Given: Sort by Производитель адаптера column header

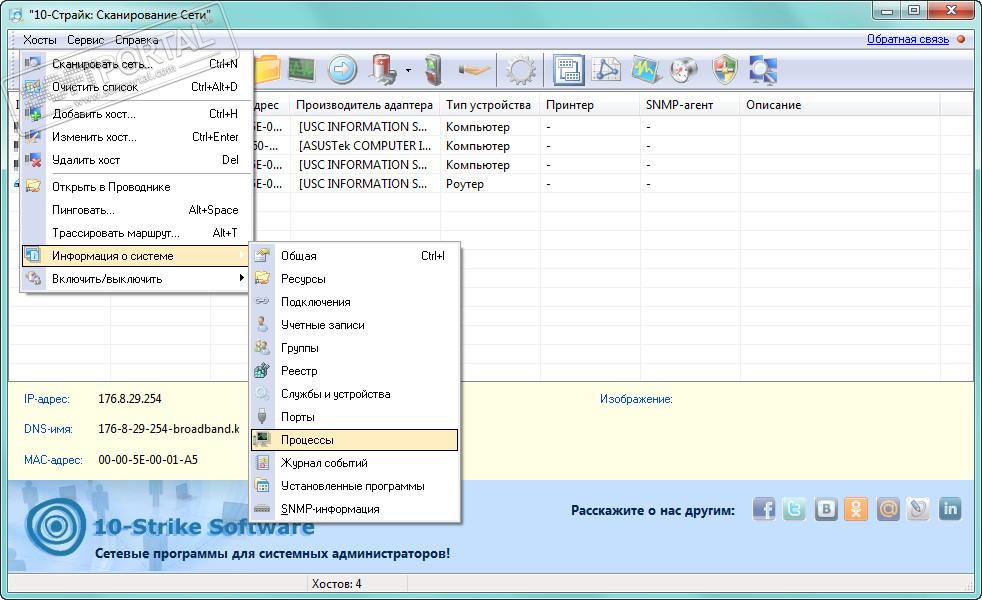Looking at the screenshot, I should point(365,105).
